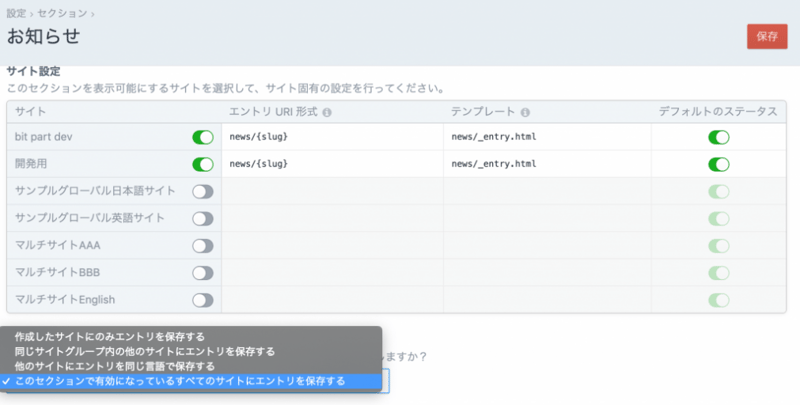Open セクション breadcrumb link
Image resolution: width=800 pixels, height=405 pixels.
click(62, 13)
